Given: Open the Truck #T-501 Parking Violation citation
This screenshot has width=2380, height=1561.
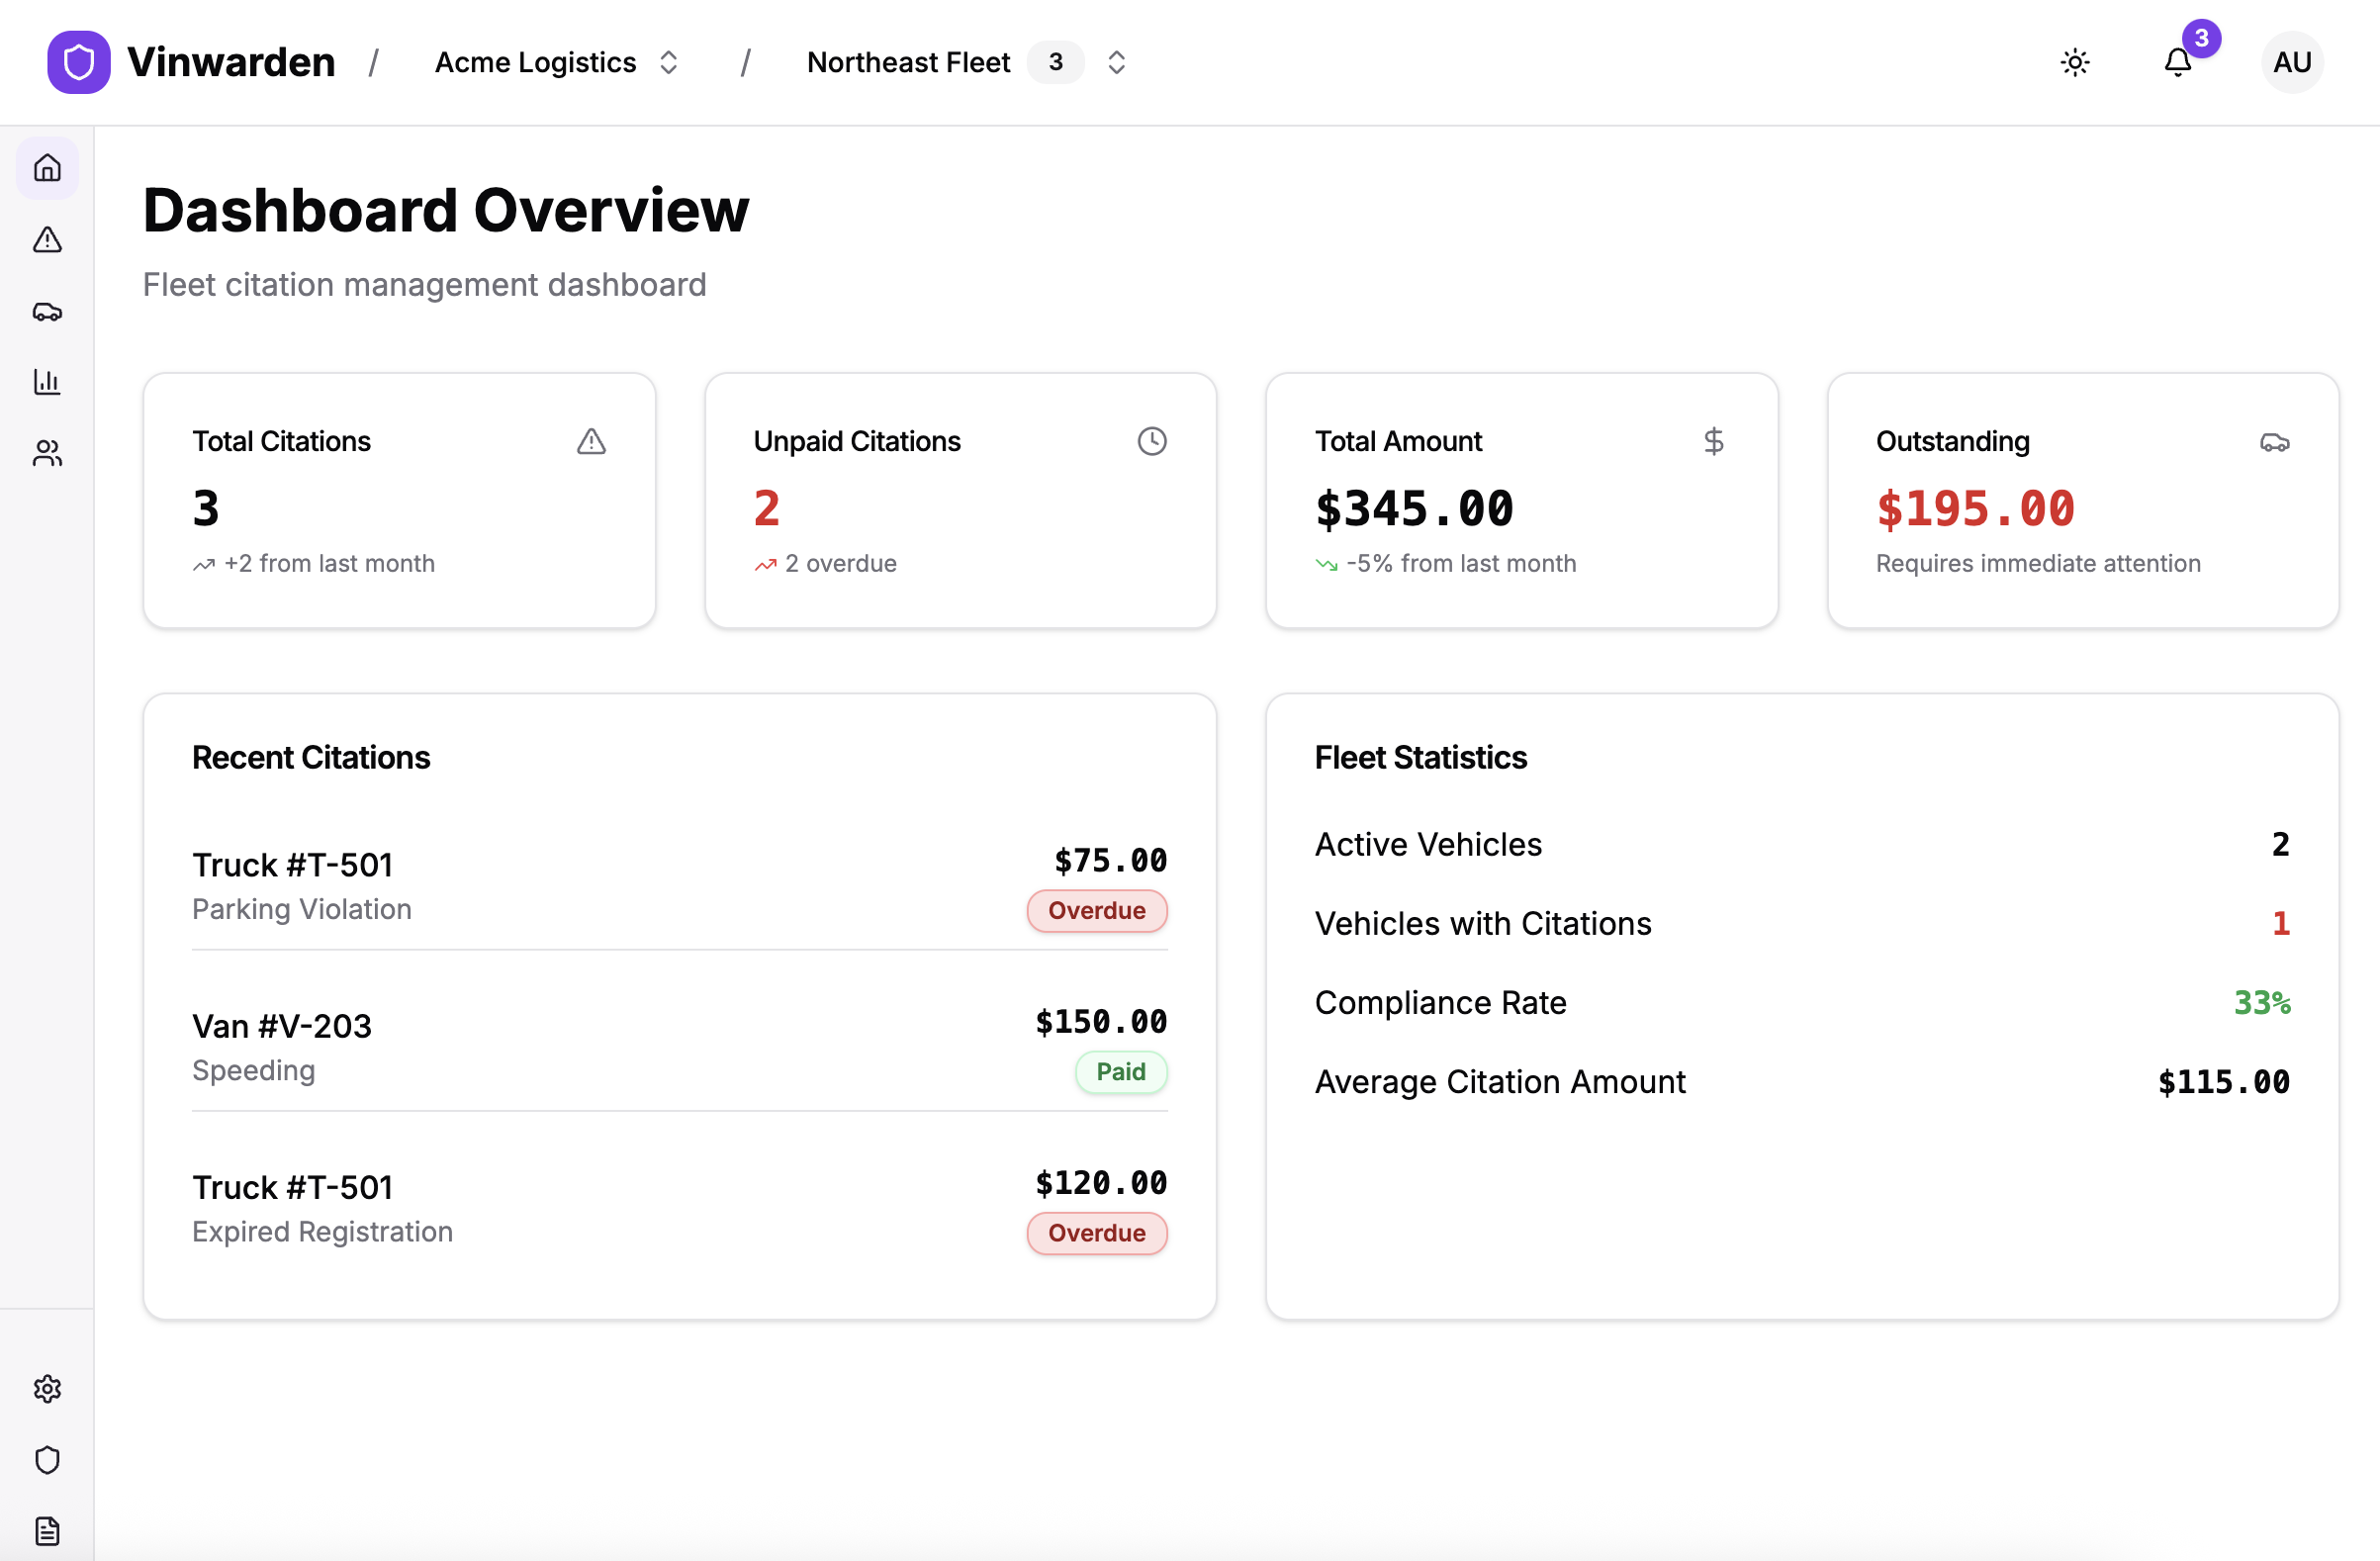Looking at the screenshot, I should coord(292,865).
